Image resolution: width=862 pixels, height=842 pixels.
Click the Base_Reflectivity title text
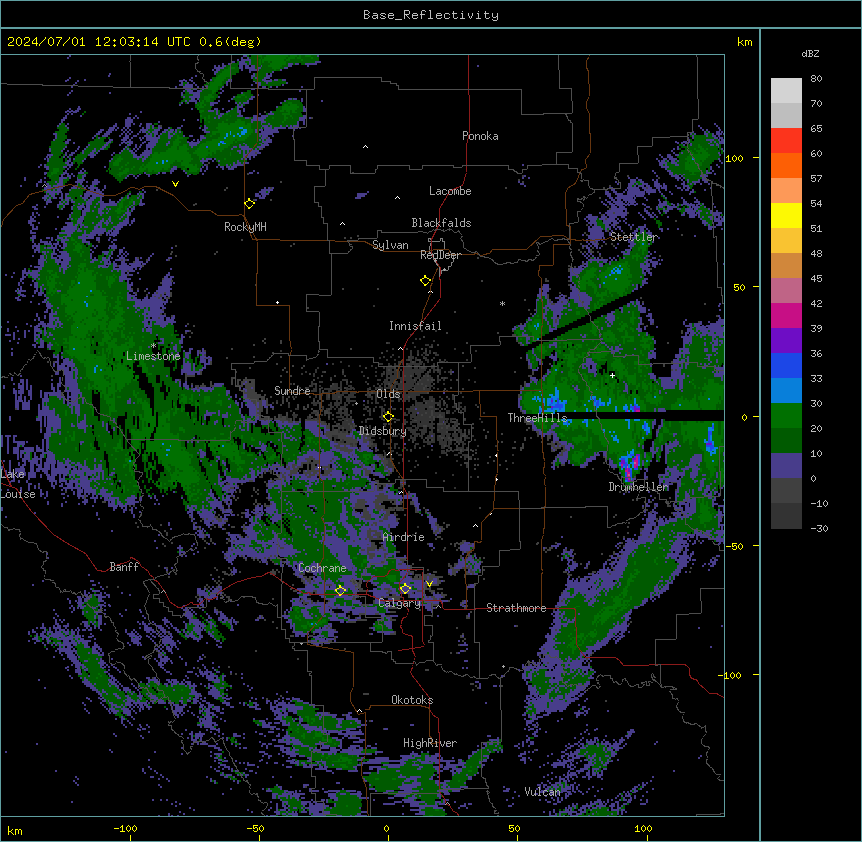(x=431, y=15)
